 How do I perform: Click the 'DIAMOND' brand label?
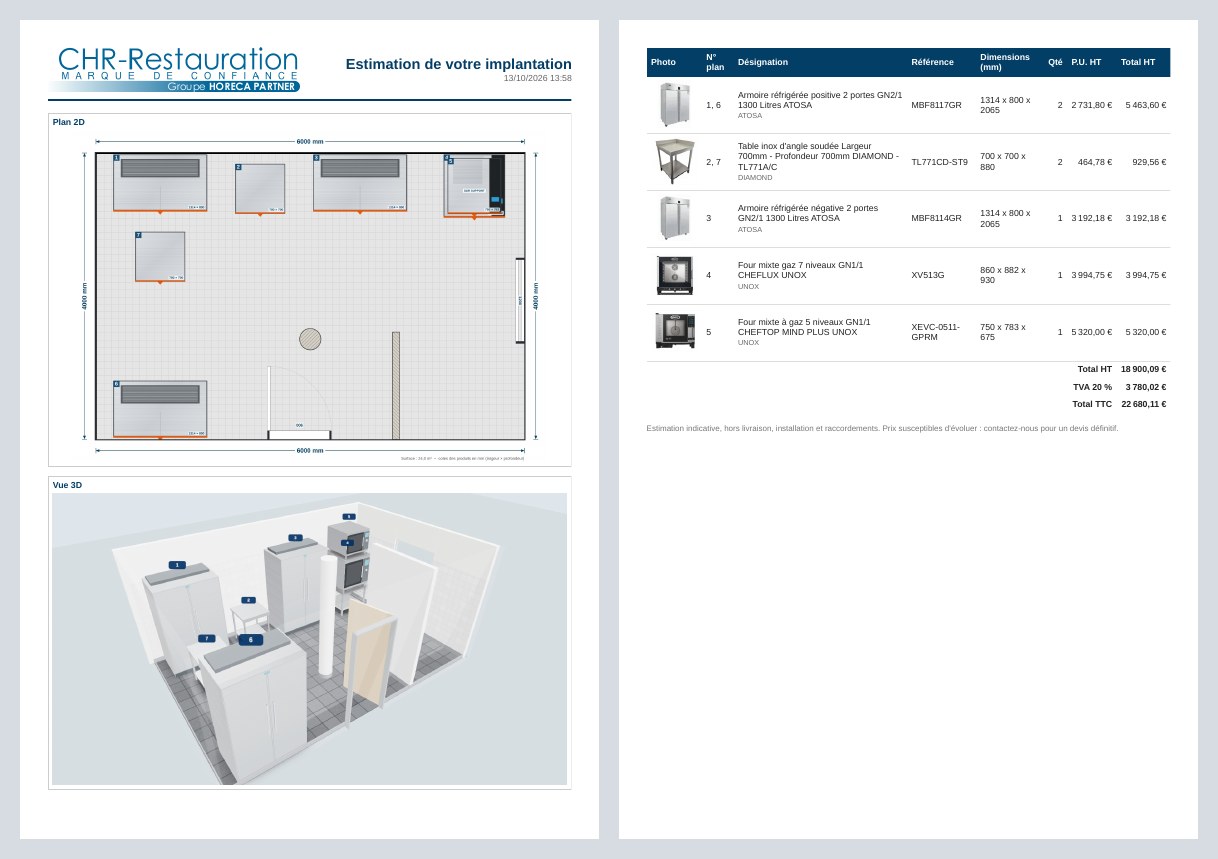pyautogui.click(x=755, y=178)
